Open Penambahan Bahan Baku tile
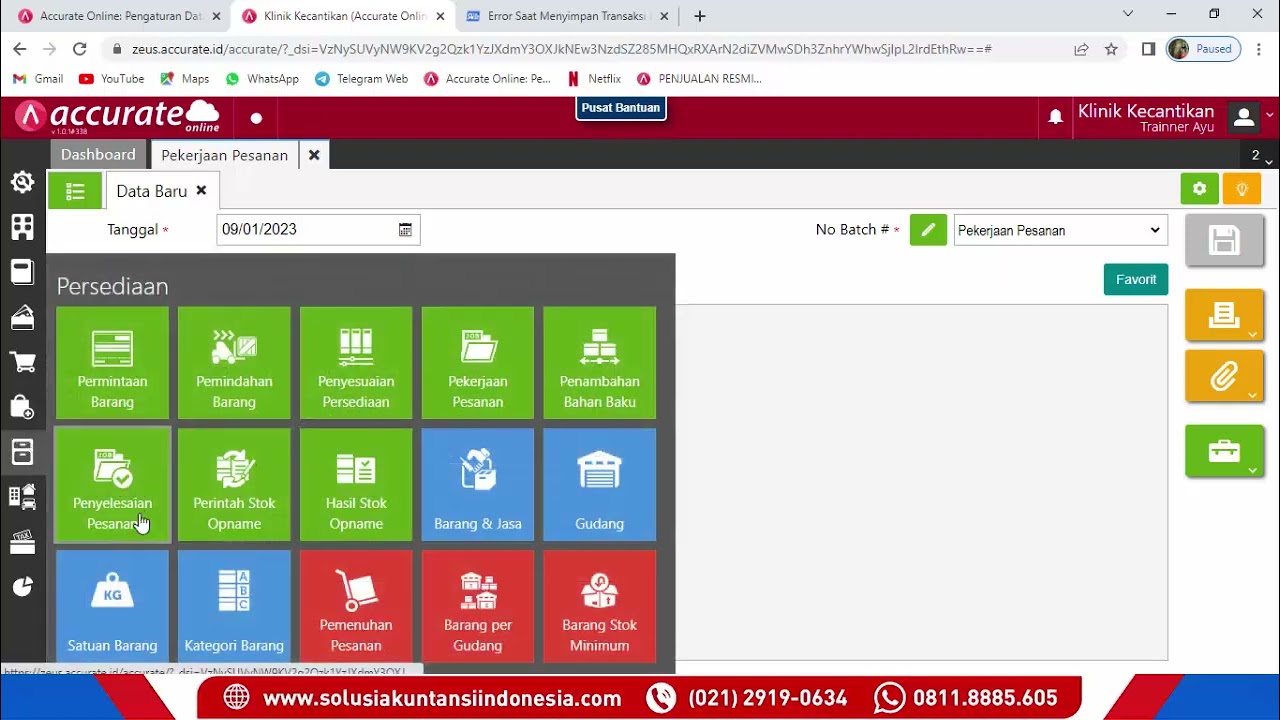Image resolution: width=1280 pixels, height=720 pixels. click(600, 363)
